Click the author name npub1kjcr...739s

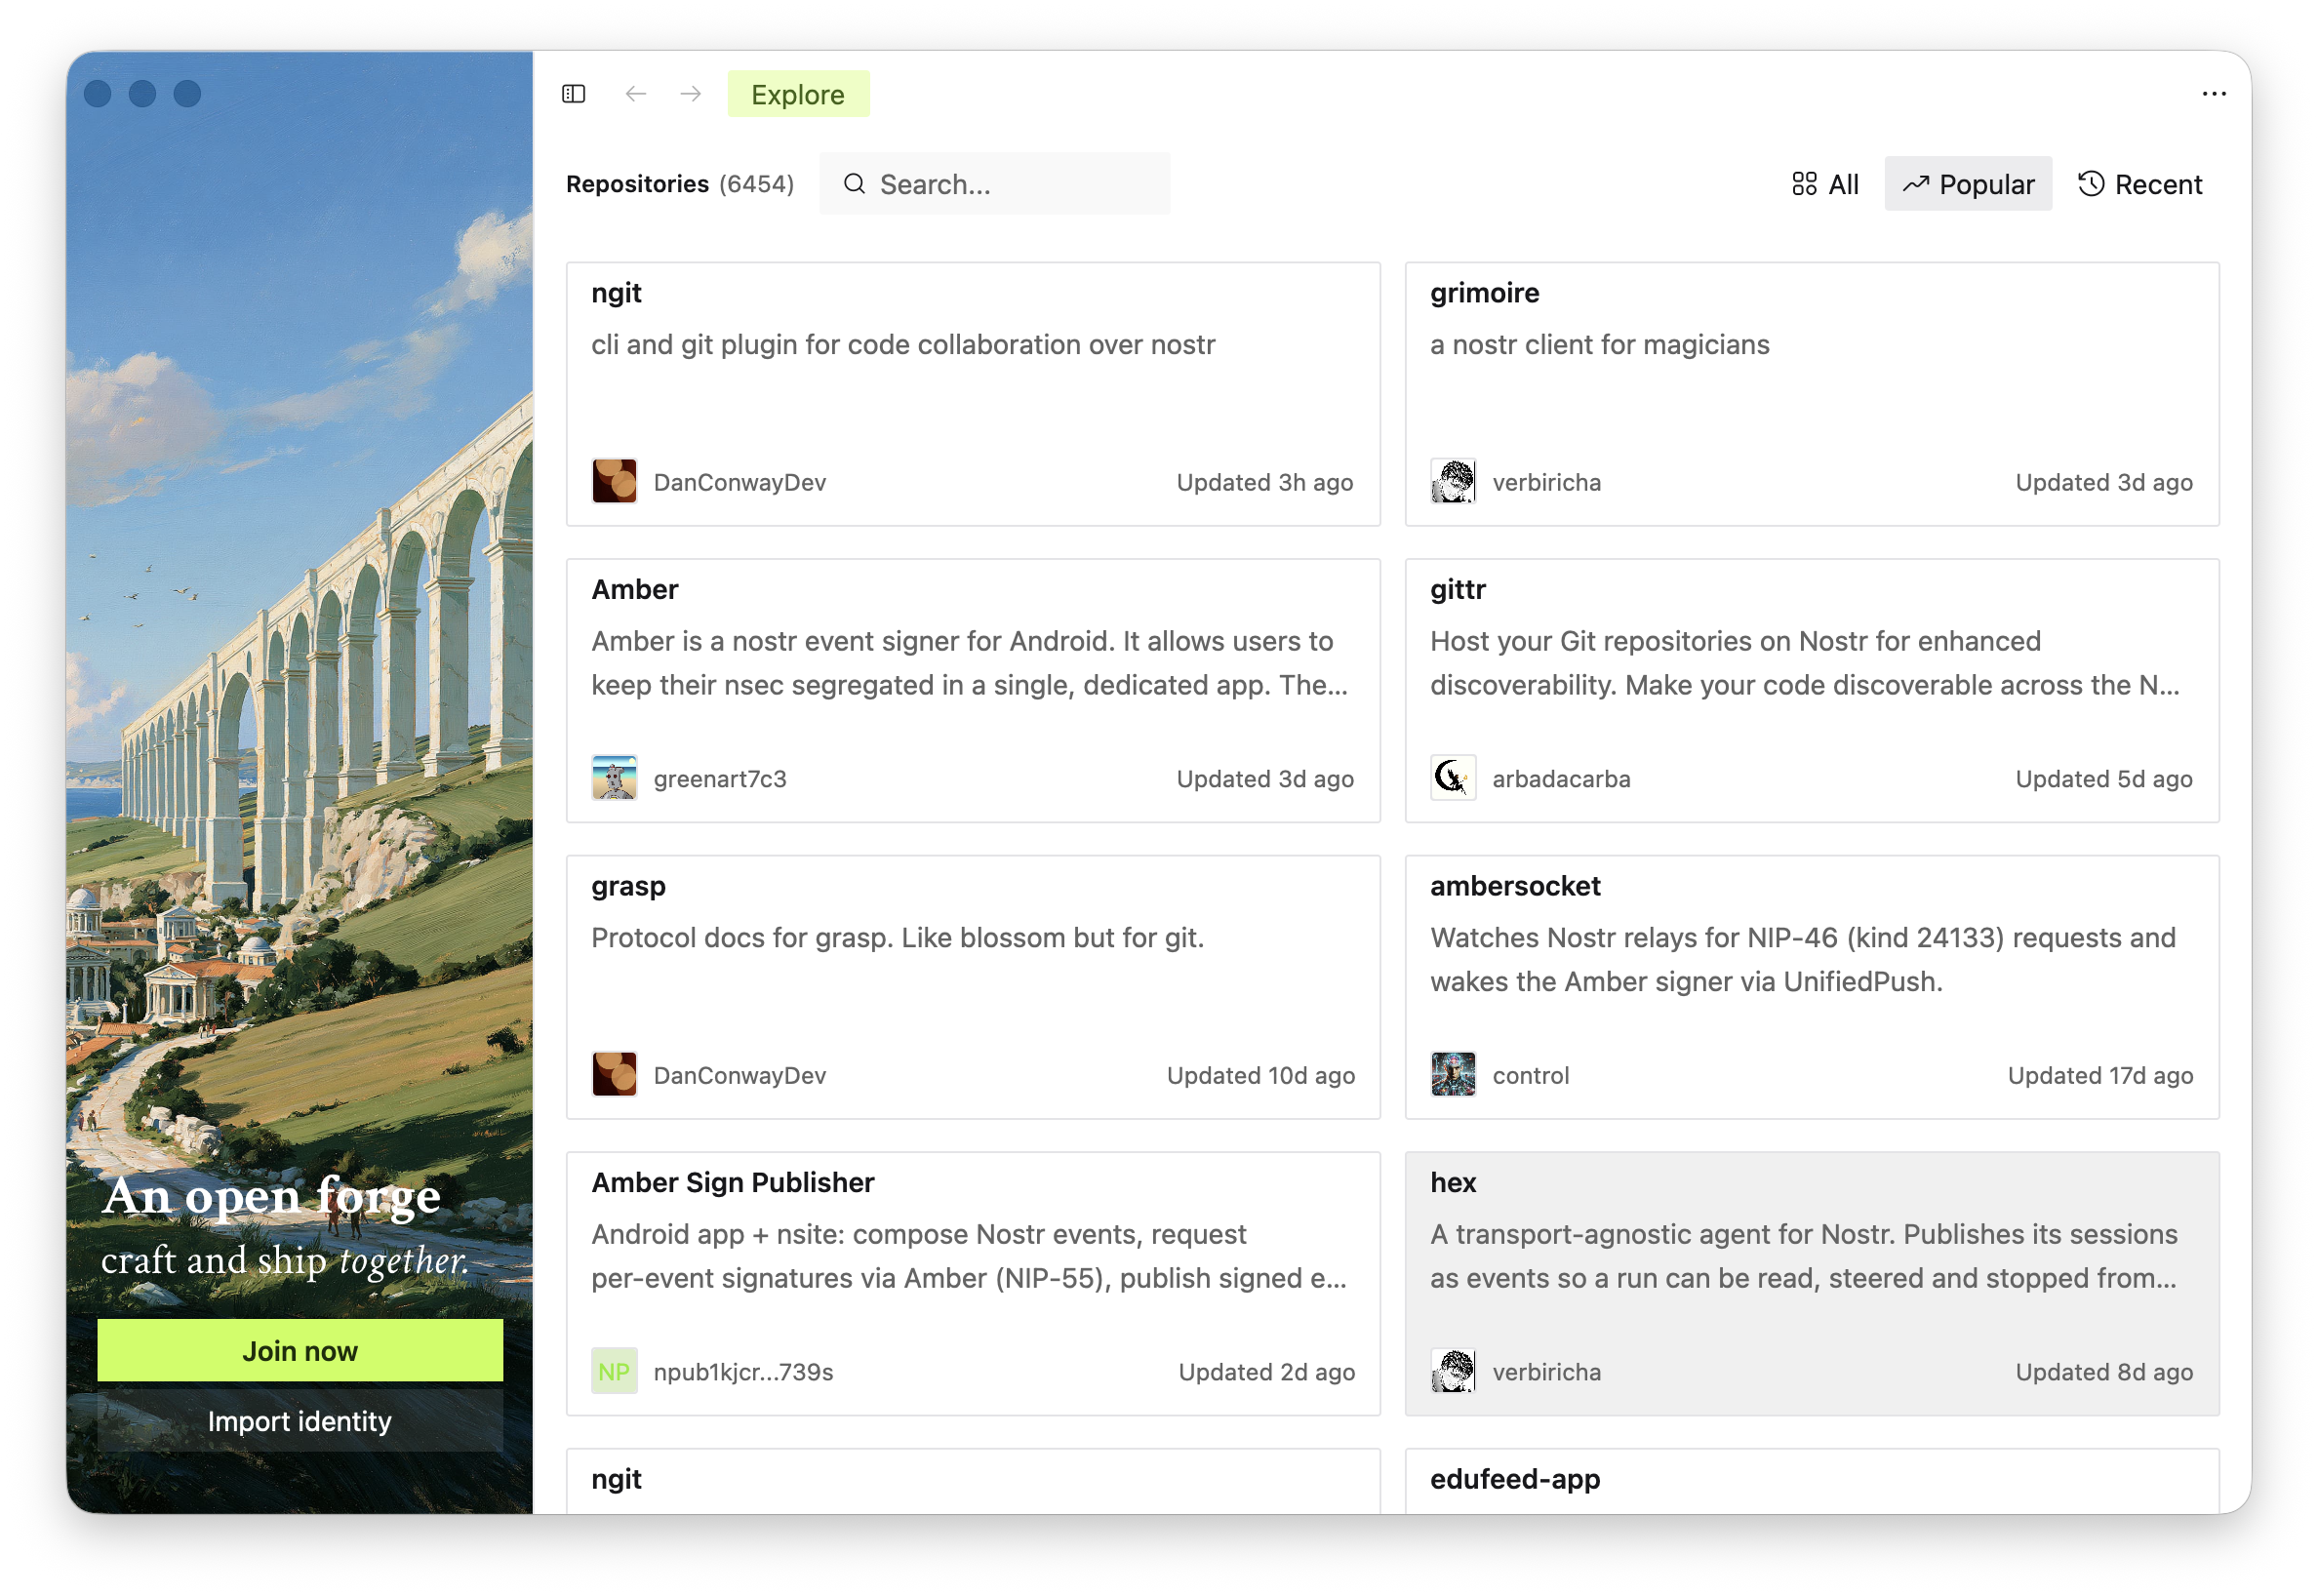coord(743,1372)
